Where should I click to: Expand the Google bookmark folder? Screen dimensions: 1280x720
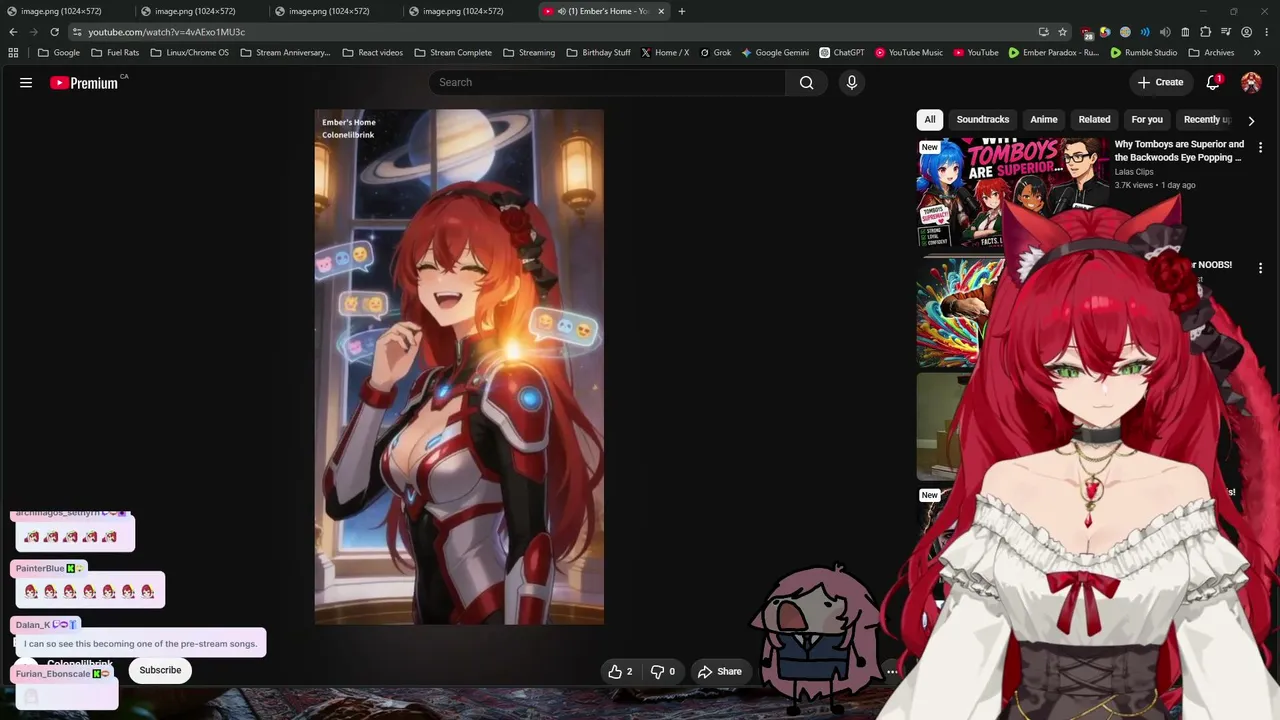[x=59, y=53]
